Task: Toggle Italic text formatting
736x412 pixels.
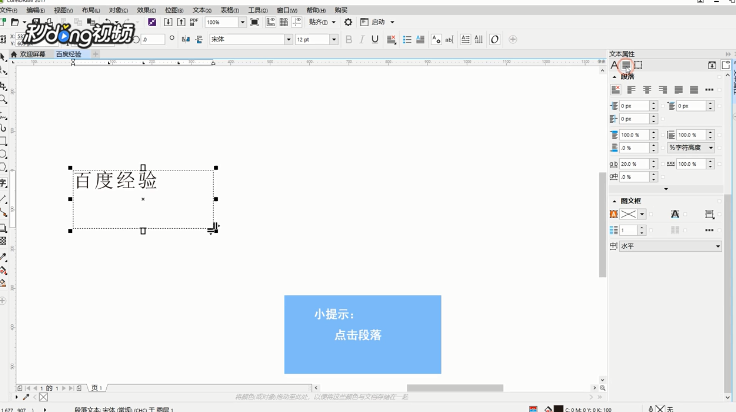Action: tap(362, 39)
